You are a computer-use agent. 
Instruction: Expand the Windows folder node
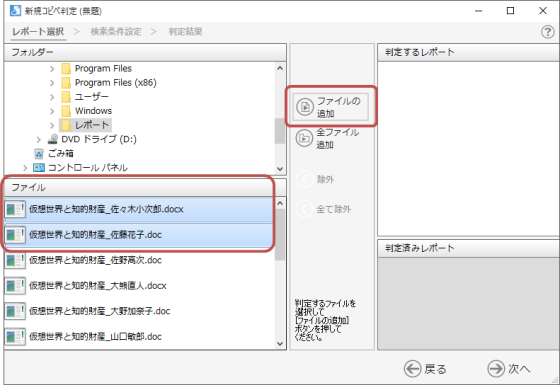click(52, 111)
